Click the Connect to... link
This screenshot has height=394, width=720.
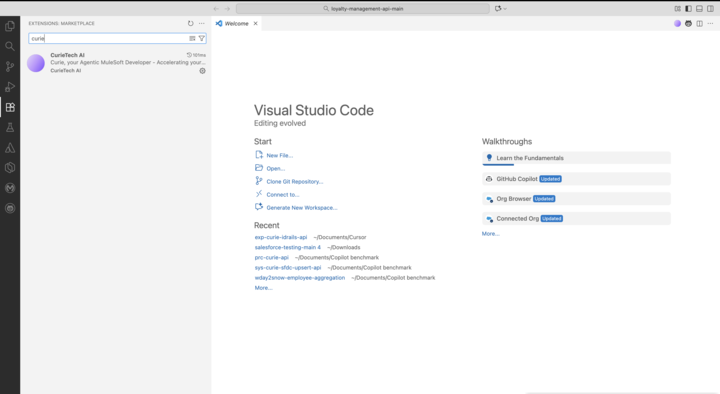point(283,195)
